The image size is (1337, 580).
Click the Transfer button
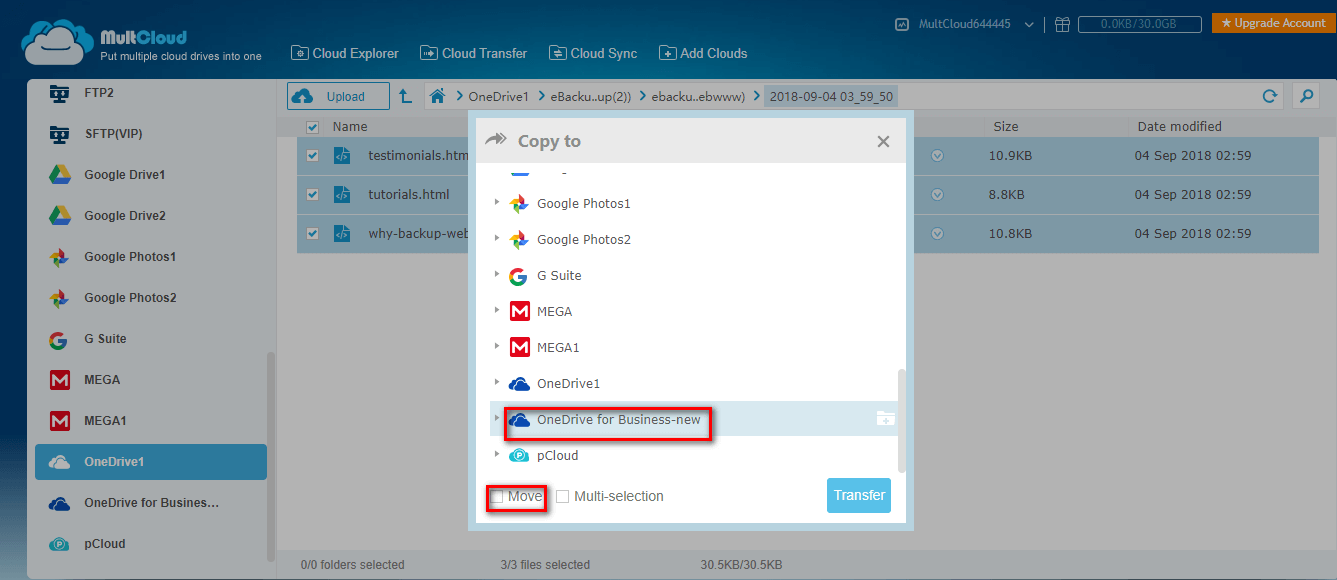[859, 495]
